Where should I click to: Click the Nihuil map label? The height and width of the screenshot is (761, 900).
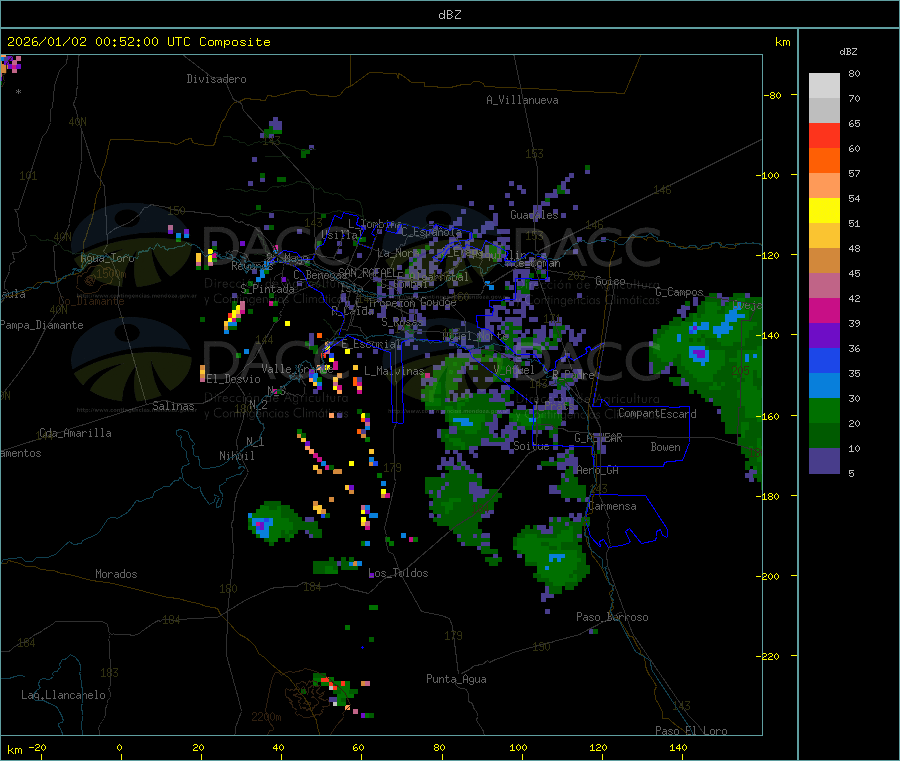click(x=237, y=456)
